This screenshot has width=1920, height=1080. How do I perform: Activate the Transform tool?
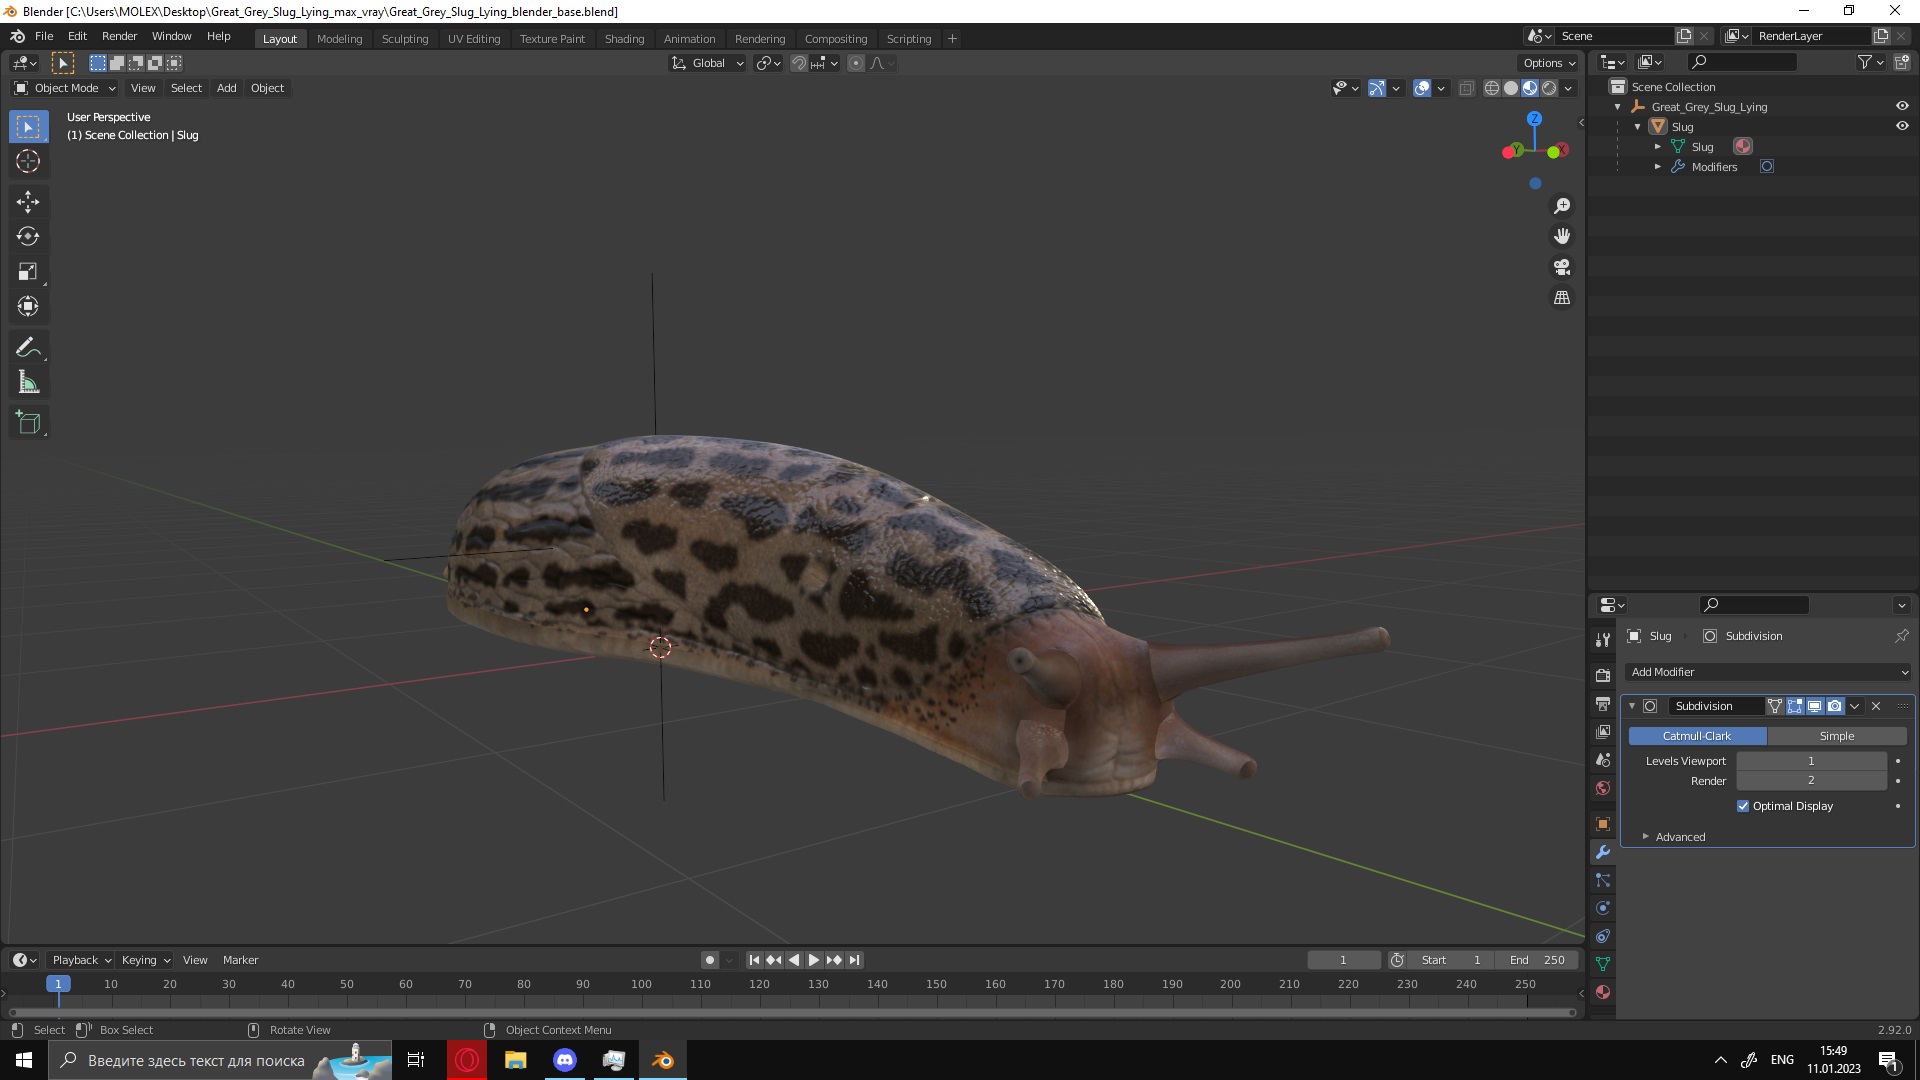pos(28,307)
